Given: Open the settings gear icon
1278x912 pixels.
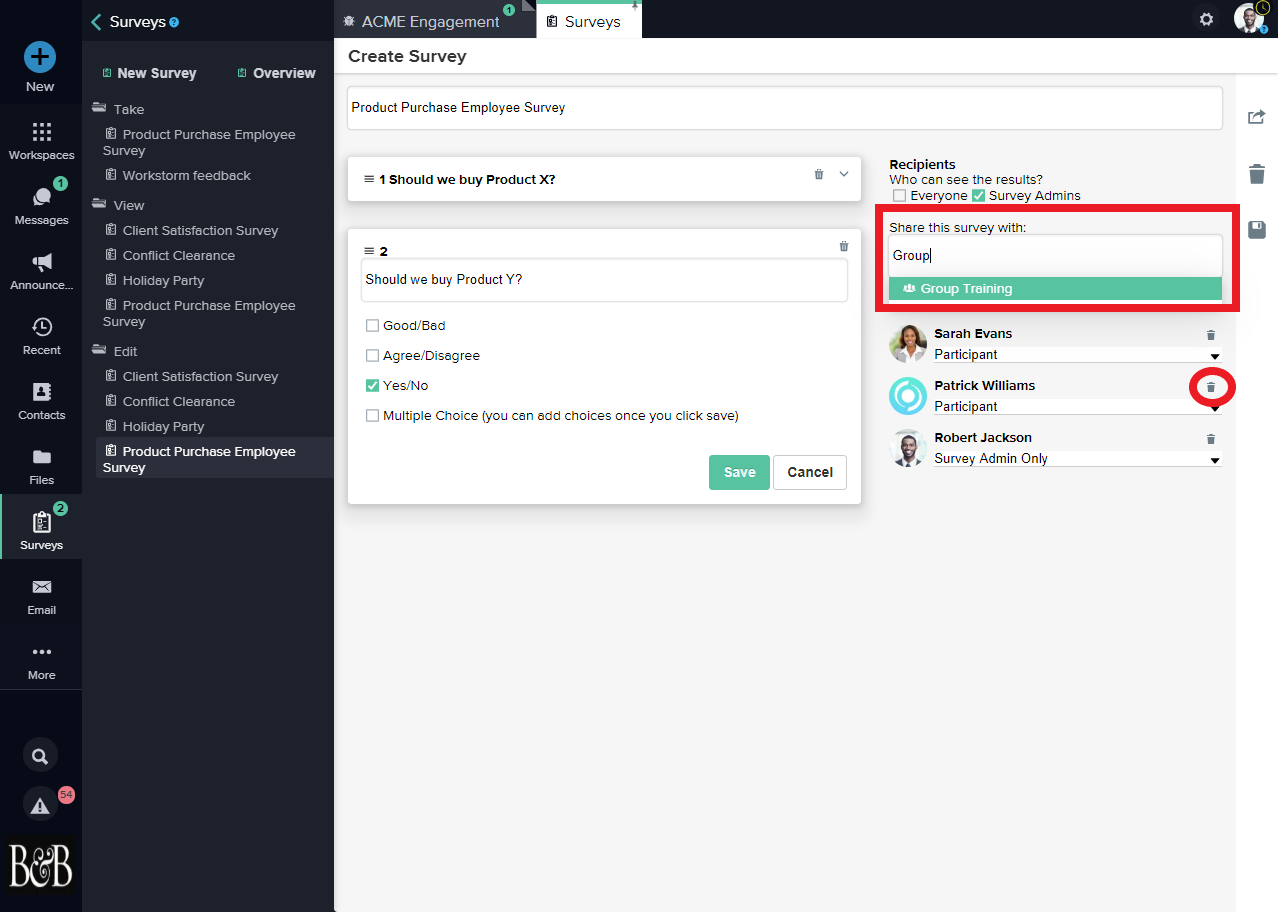Looking at the screenshot, I should coord(1207,19).
